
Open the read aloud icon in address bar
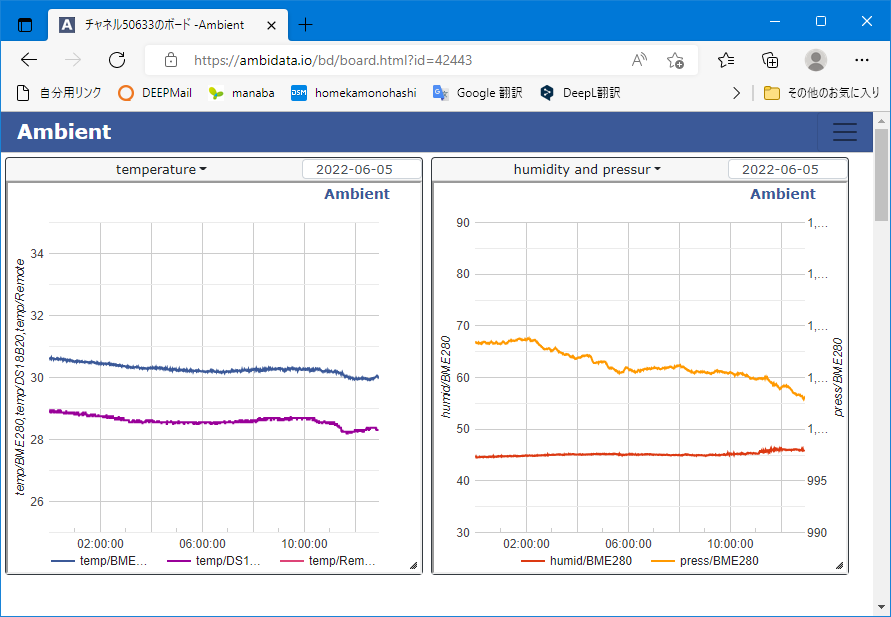click(x=639, y=60)
